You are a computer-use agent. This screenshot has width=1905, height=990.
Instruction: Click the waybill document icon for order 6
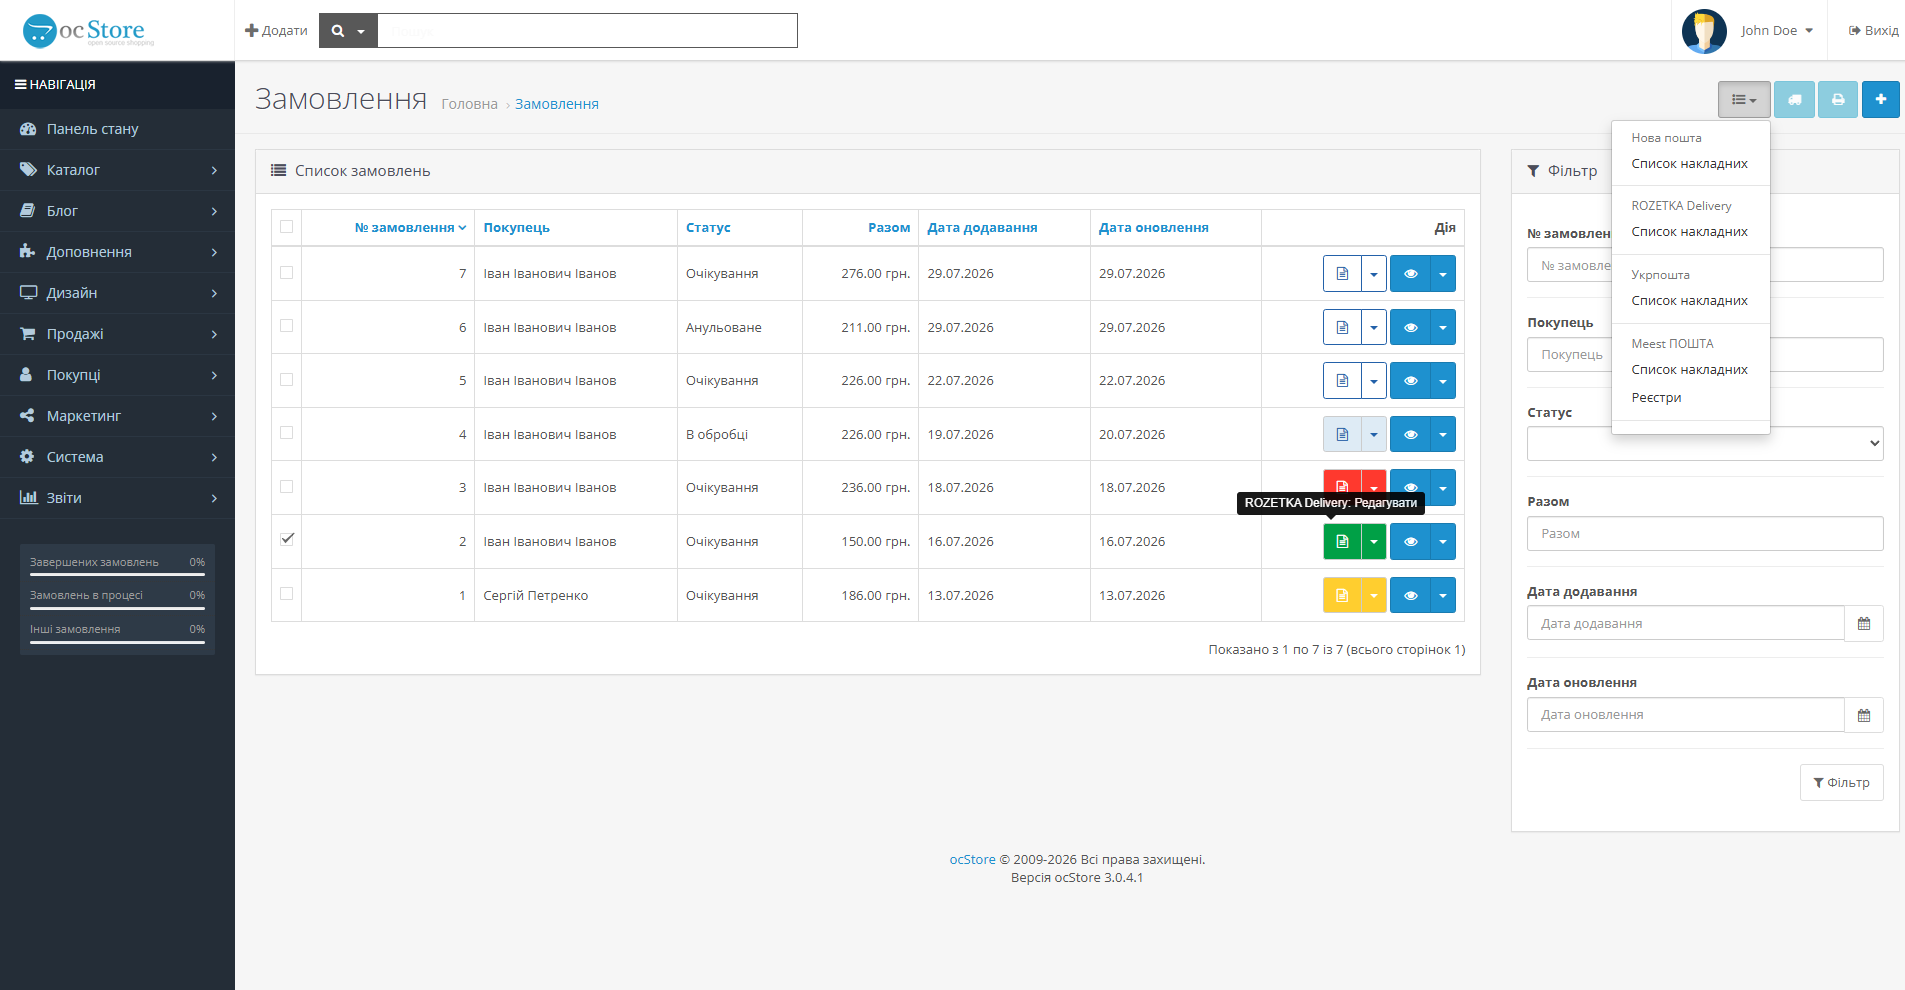pos(1342,328)
